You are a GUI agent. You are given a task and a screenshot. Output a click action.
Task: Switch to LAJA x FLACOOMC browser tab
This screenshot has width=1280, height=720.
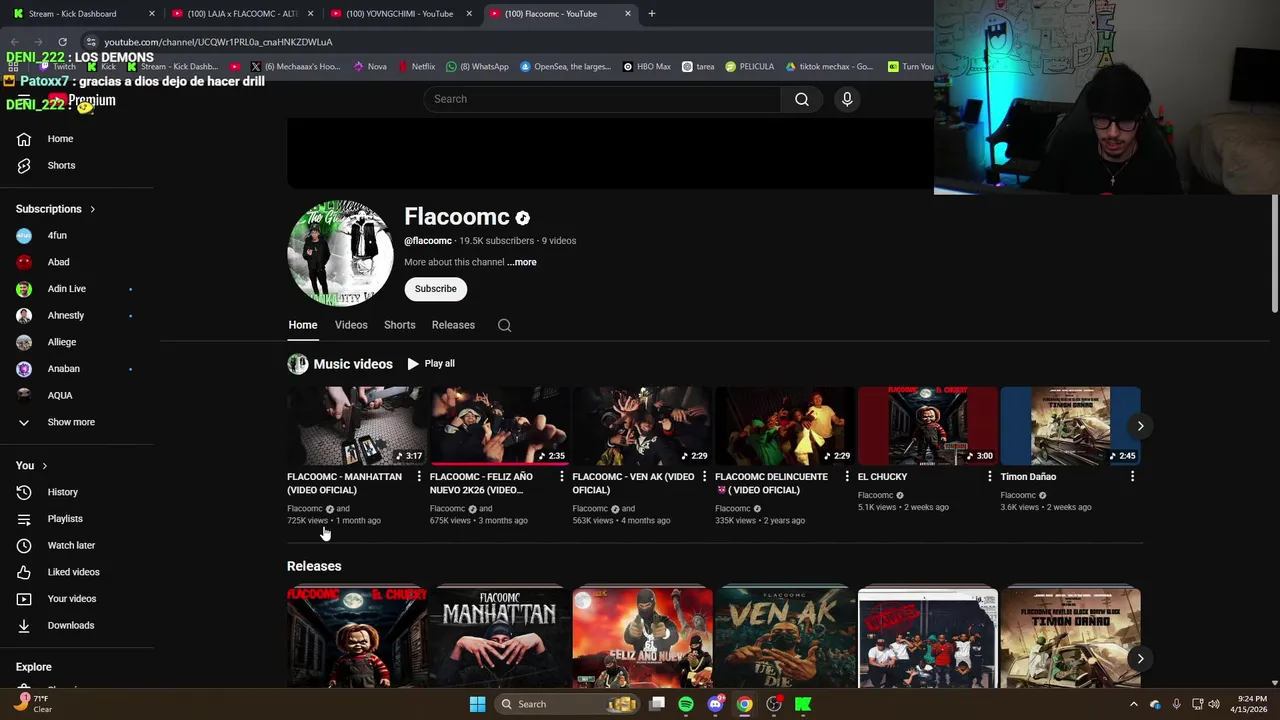point(244,14)
